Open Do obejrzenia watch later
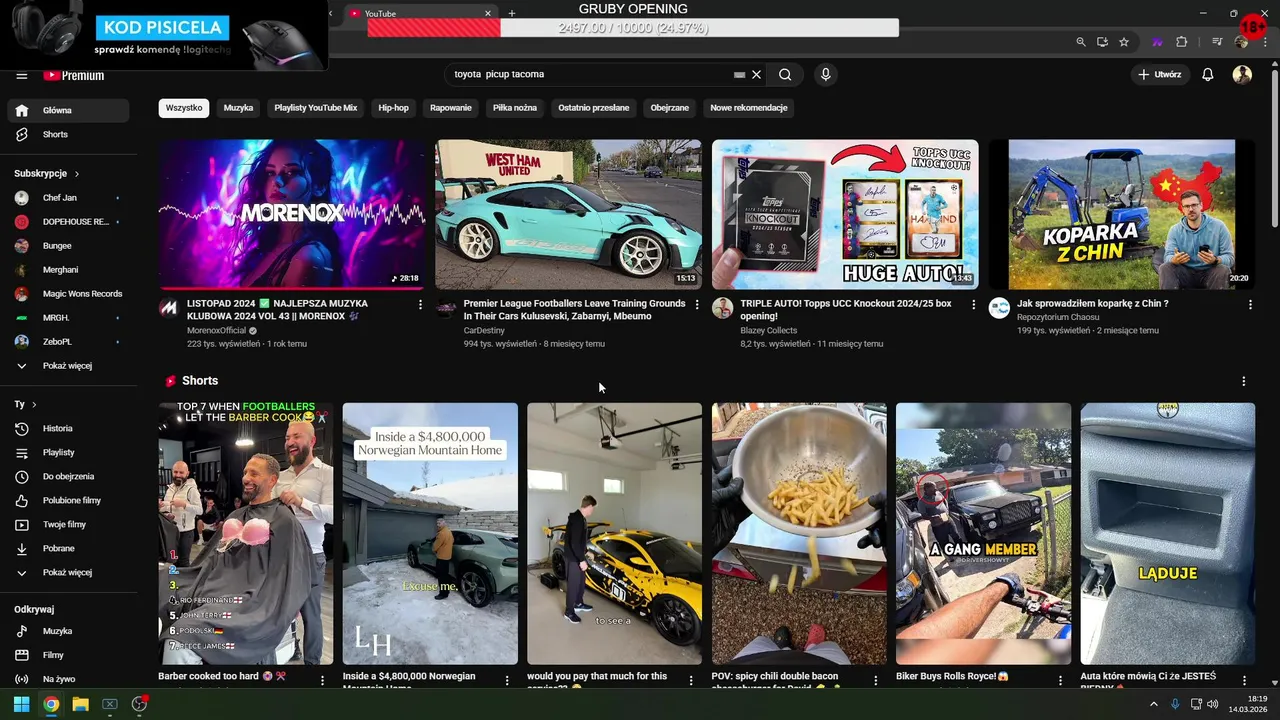The width and height of the screenshot is (1280, 720). point(68,476)
